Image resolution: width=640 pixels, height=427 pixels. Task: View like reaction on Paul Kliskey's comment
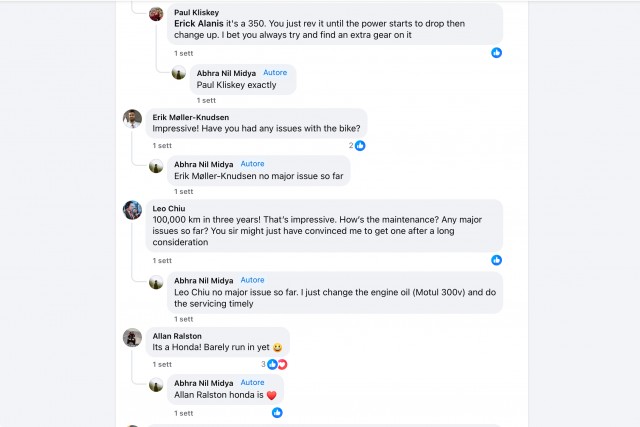(496, 52)
